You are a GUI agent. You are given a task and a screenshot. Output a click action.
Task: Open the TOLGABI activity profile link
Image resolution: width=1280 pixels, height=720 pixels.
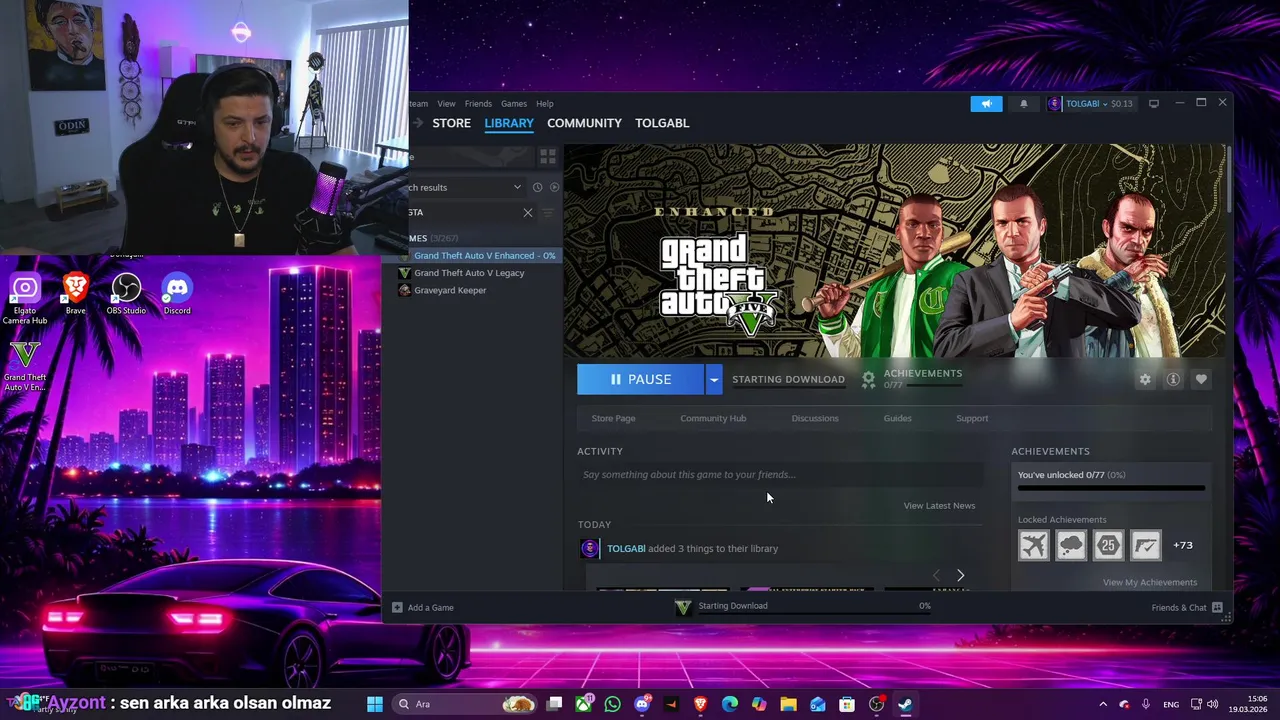pyautogui.click(x=626, y=548)
